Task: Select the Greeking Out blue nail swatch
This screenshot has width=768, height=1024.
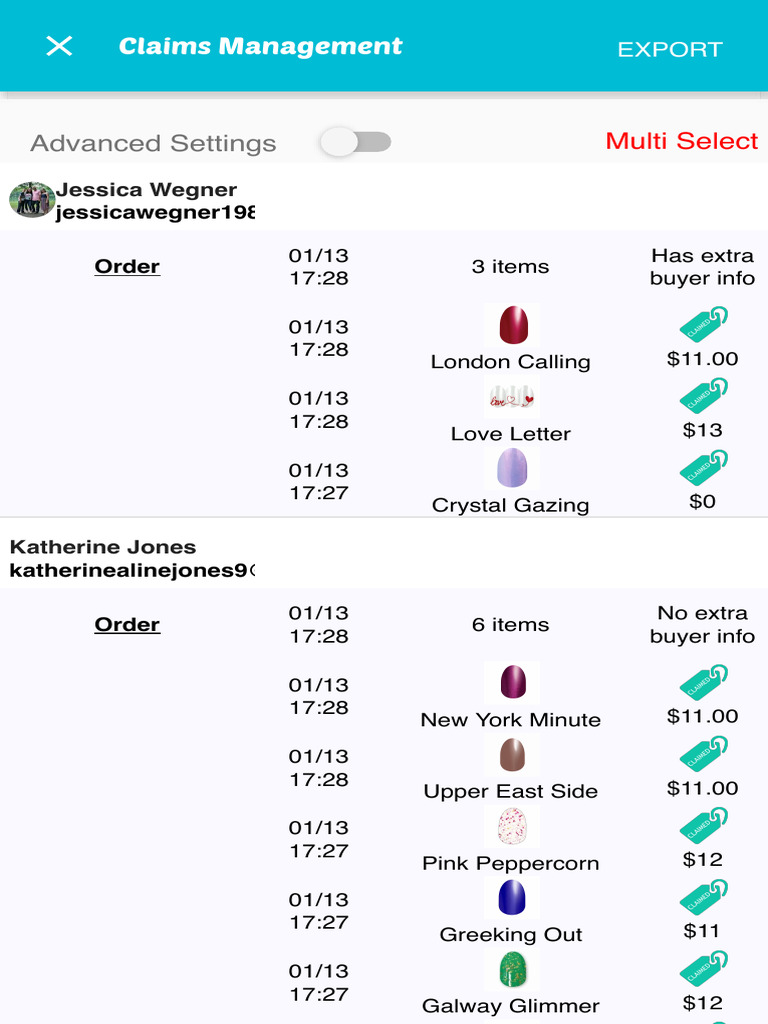Action: [512, 897]
